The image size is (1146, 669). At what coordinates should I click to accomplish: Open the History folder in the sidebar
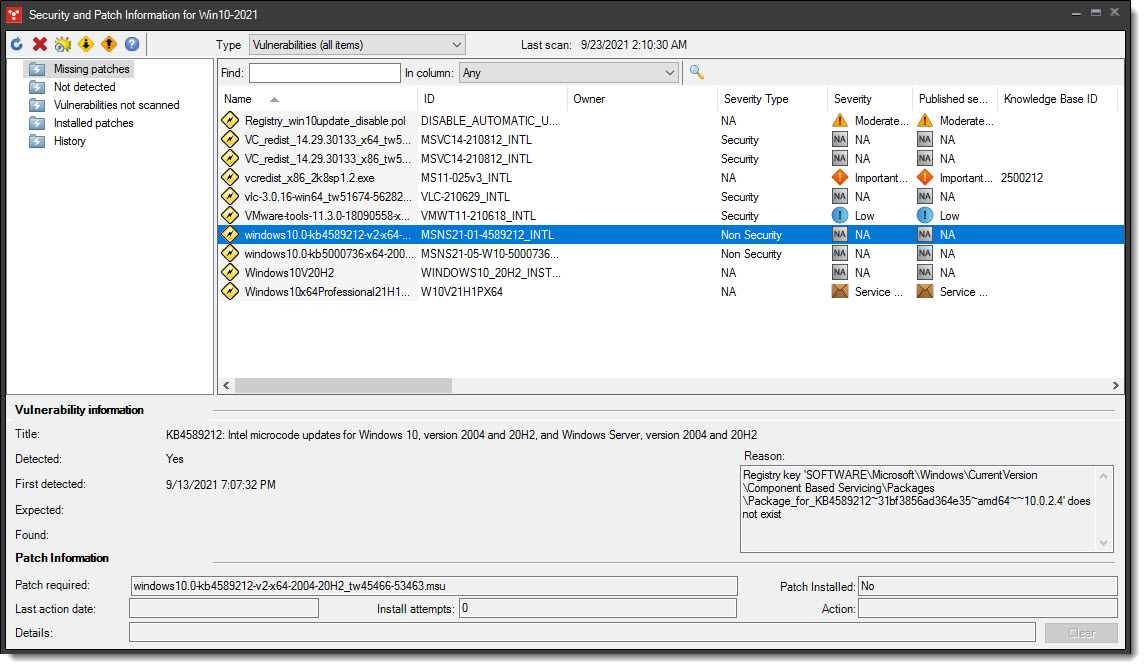69,141
